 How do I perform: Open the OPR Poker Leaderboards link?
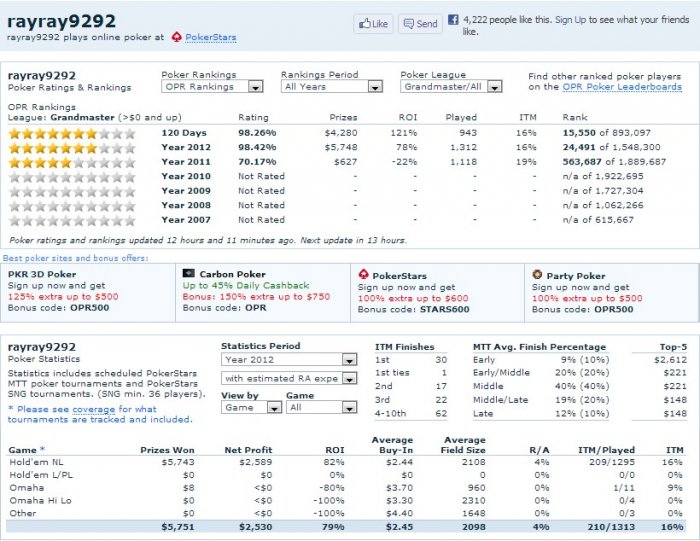[x=624, y=87]
